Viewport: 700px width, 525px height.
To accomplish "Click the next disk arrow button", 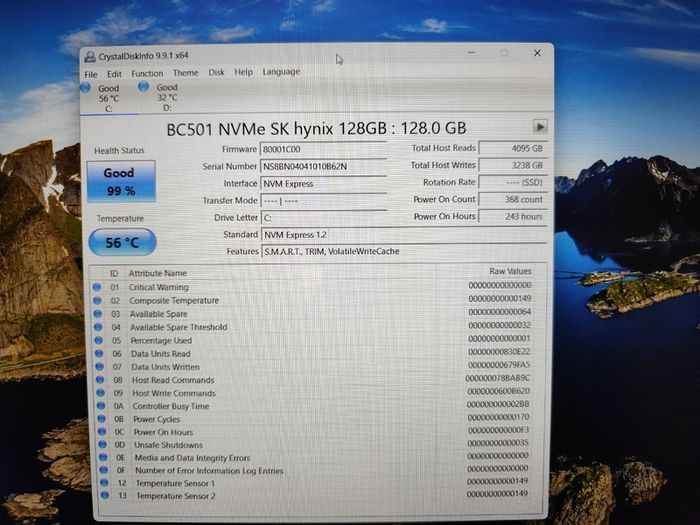I will (540, 126).
